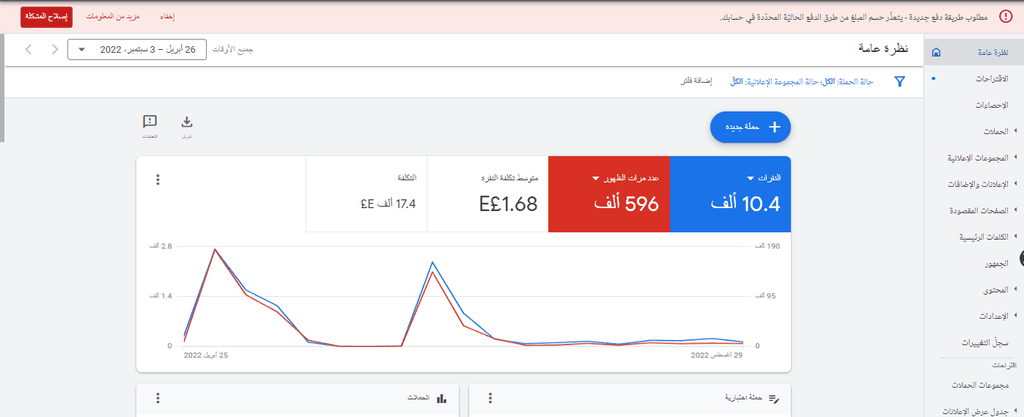This screenshot has width=1024, height=417.
Task: Dismiss the alert with the 'إخفاء' link
Action: [x=167, y=17]
